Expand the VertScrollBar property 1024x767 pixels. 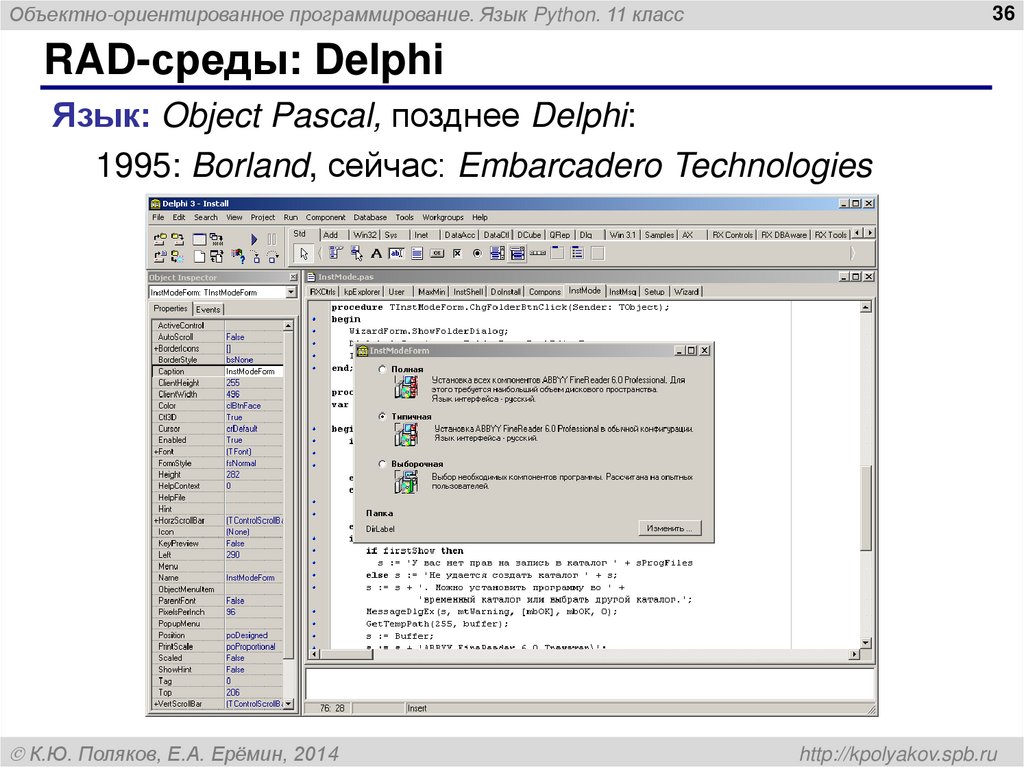pyautogui.click(x=156, y=704)
